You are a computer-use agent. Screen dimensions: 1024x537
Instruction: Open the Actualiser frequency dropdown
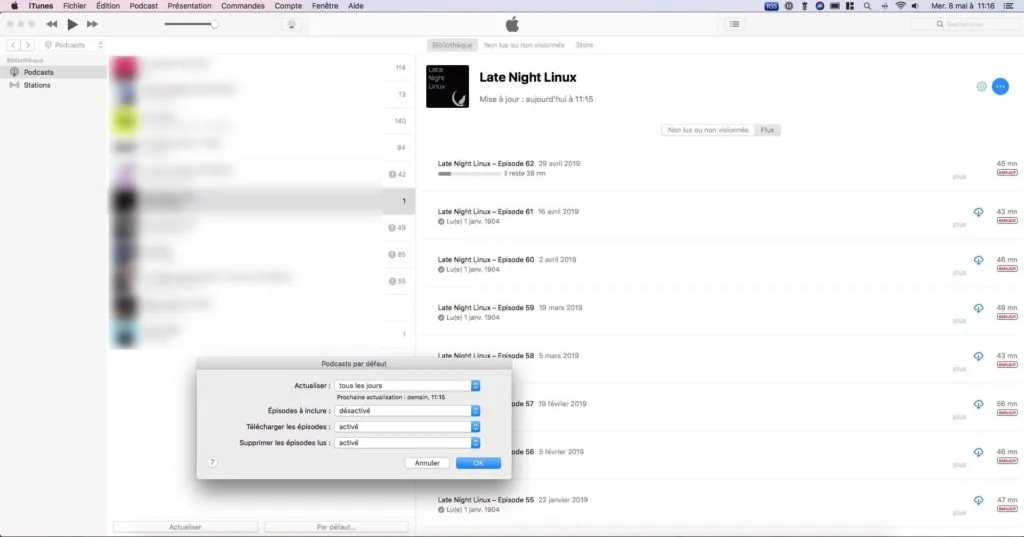click(408, 385)
